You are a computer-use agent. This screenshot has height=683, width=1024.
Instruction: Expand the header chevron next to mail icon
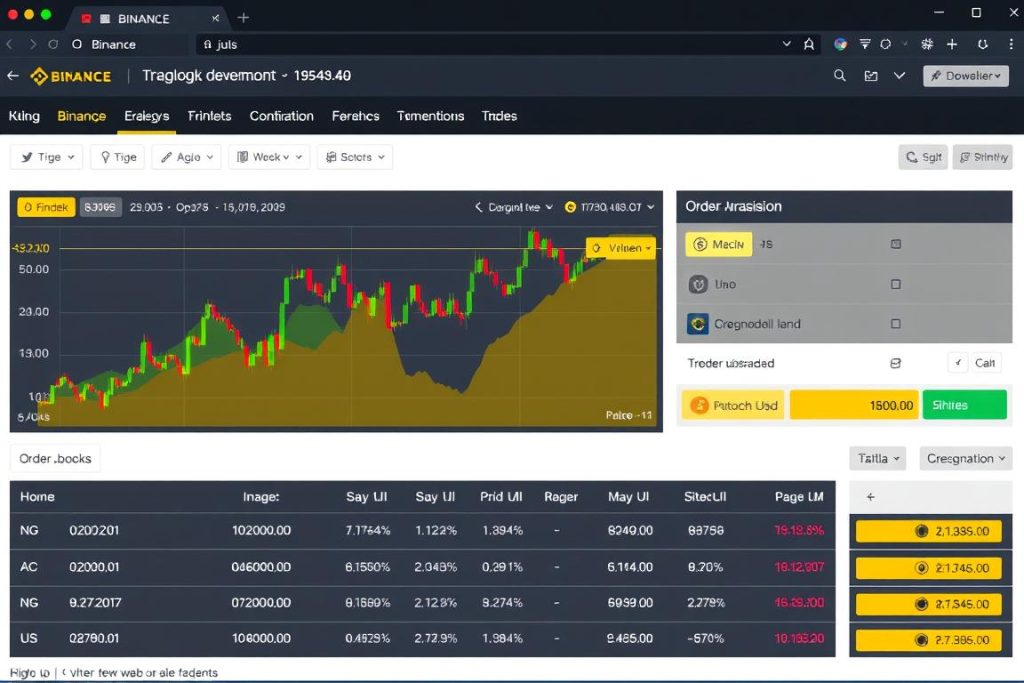tap(900, 76)
